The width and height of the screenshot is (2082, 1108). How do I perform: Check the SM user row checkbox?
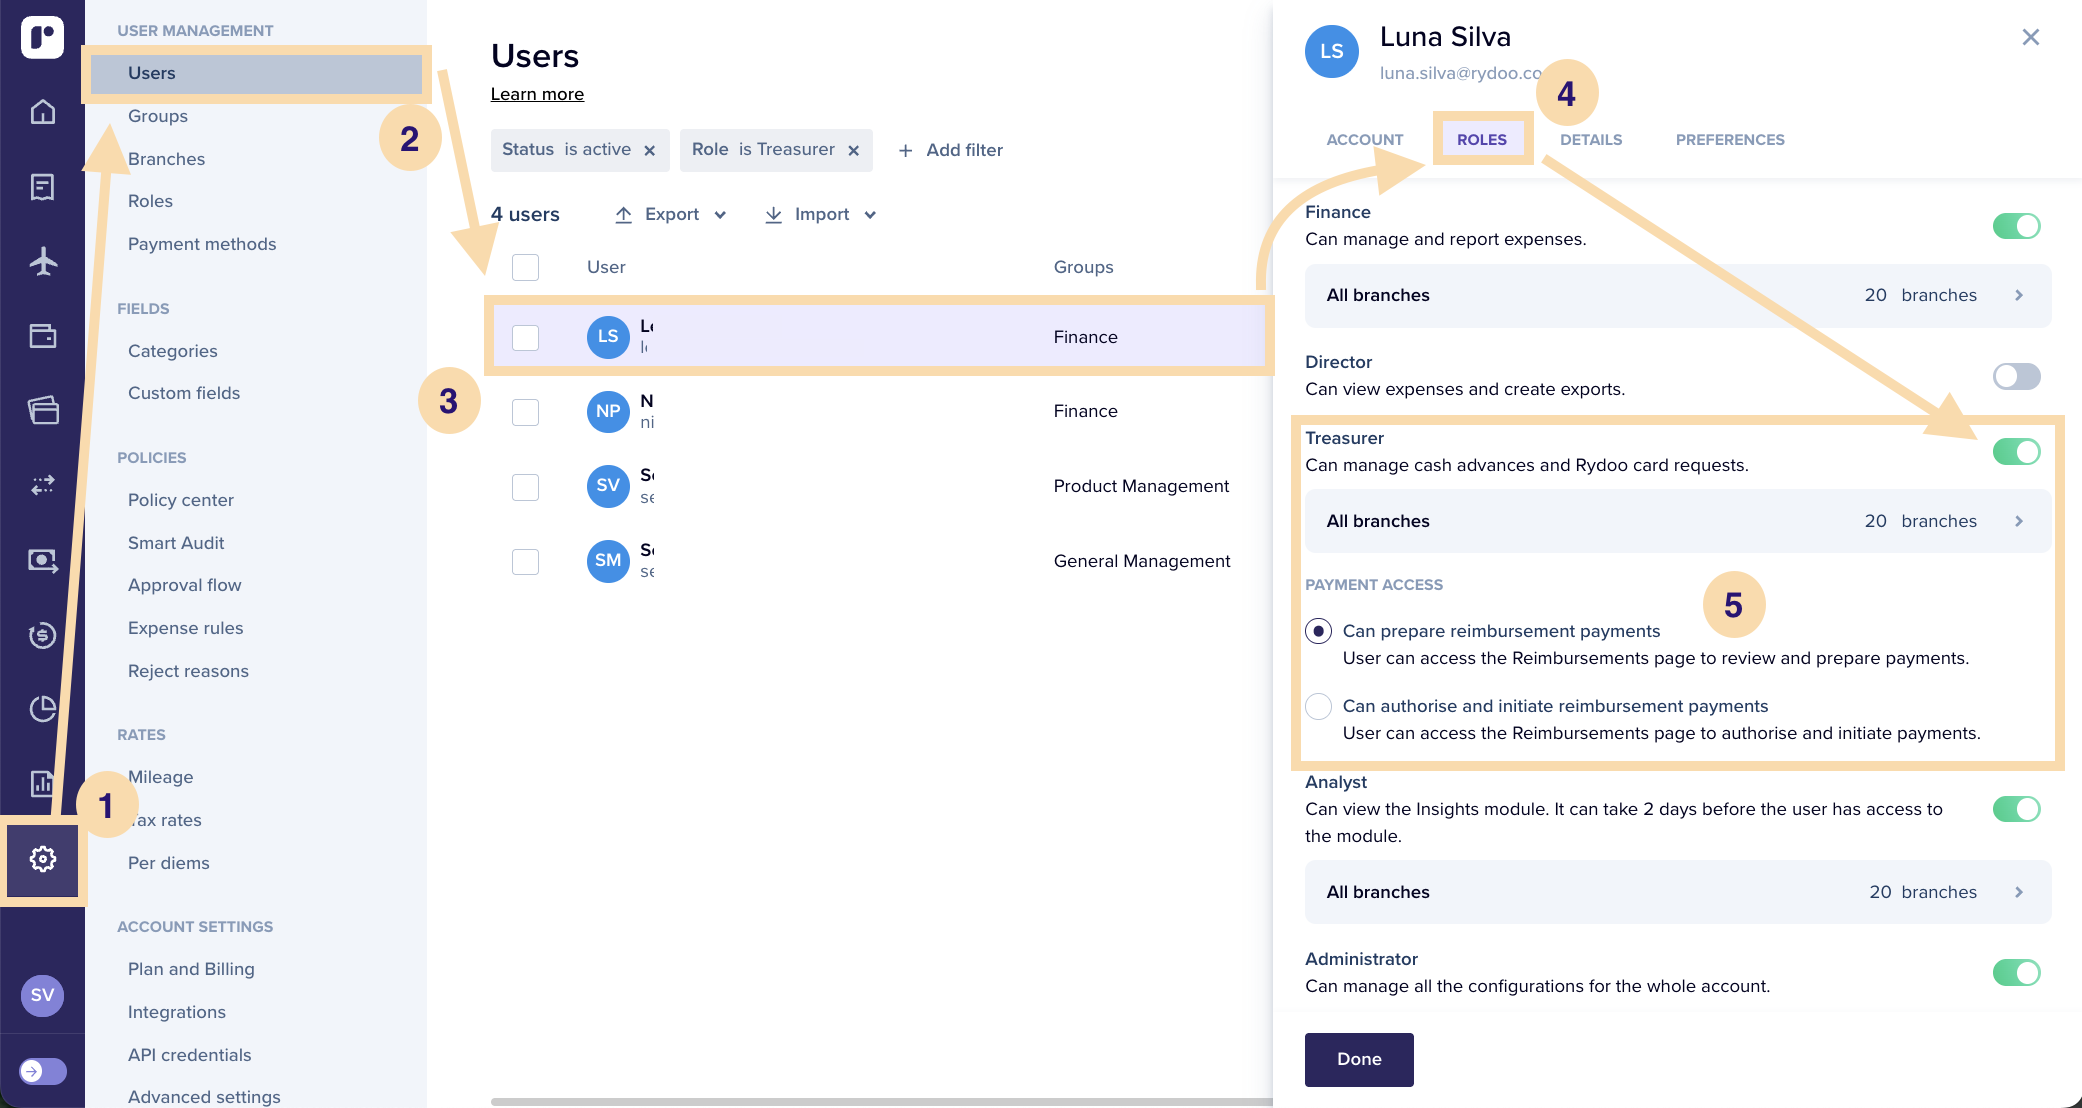pos(525,561)
